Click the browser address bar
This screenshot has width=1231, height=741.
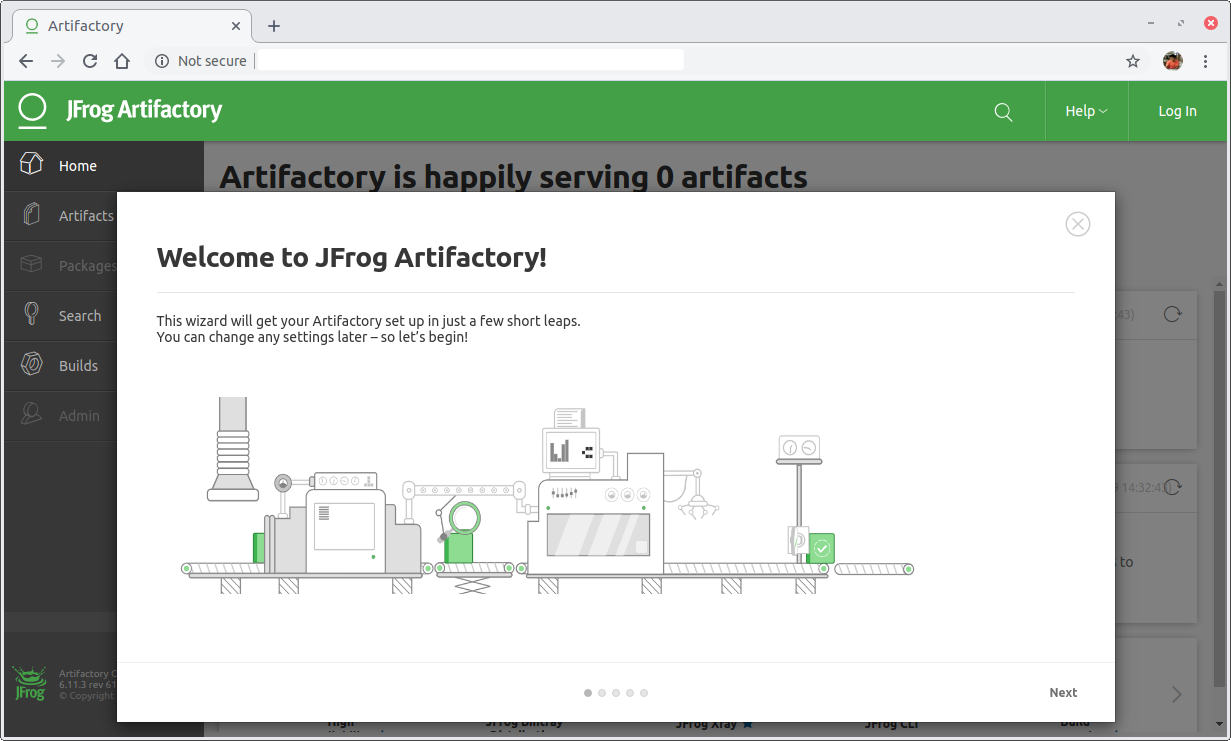coord(469,61)
